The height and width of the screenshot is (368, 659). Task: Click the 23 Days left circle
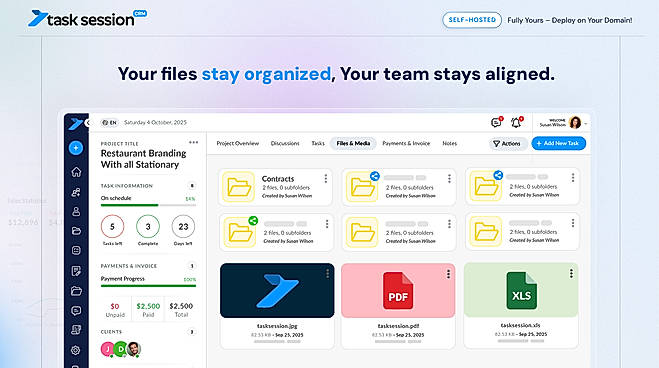[183, 226]
